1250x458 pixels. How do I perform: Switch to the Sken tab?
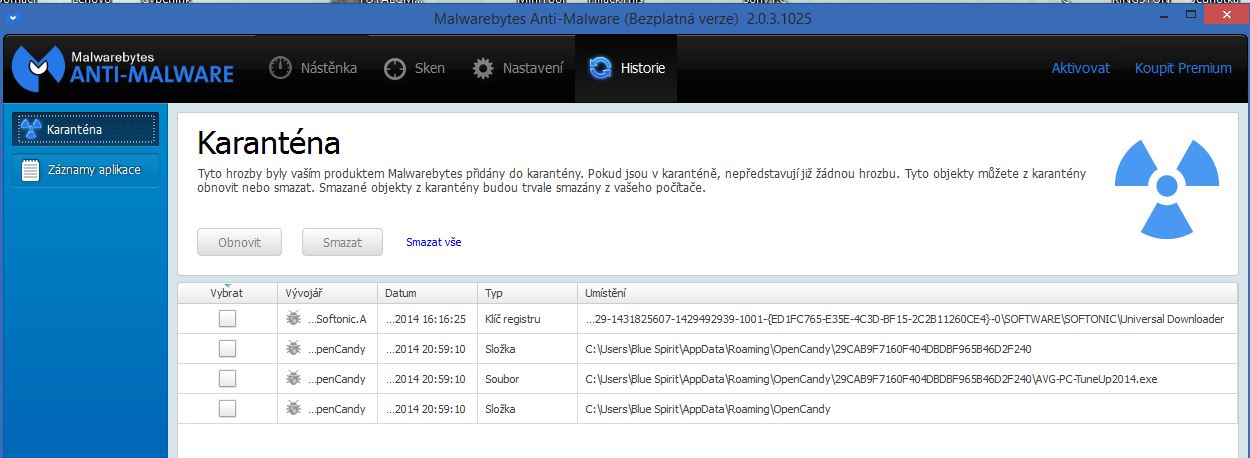[415, 68]
